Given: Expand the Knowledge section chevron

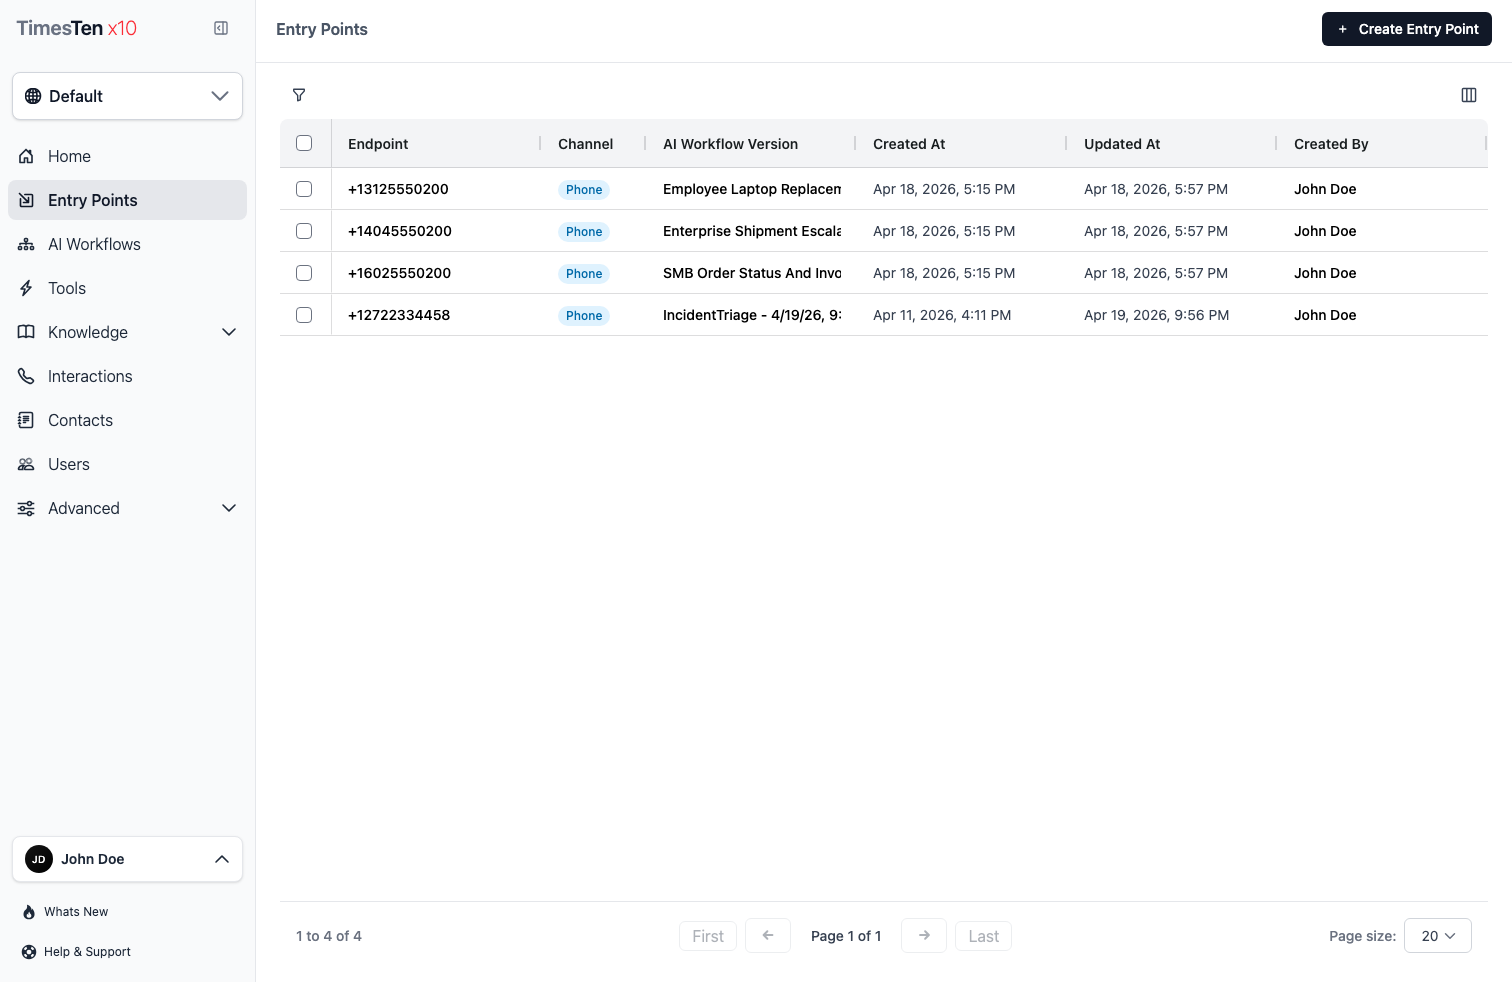Looking at the screenshot, I should pyautogui.click(x=229, y=332).
